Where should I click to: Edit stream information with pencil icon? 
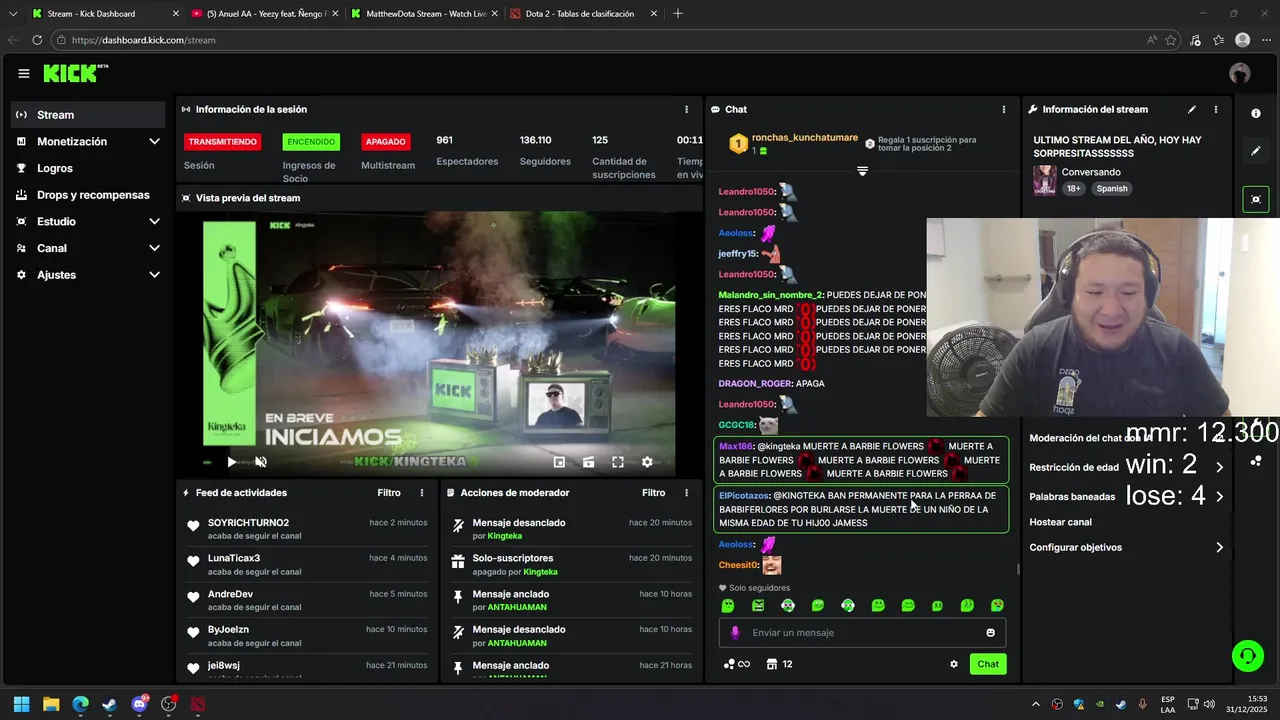(1191, 109)
